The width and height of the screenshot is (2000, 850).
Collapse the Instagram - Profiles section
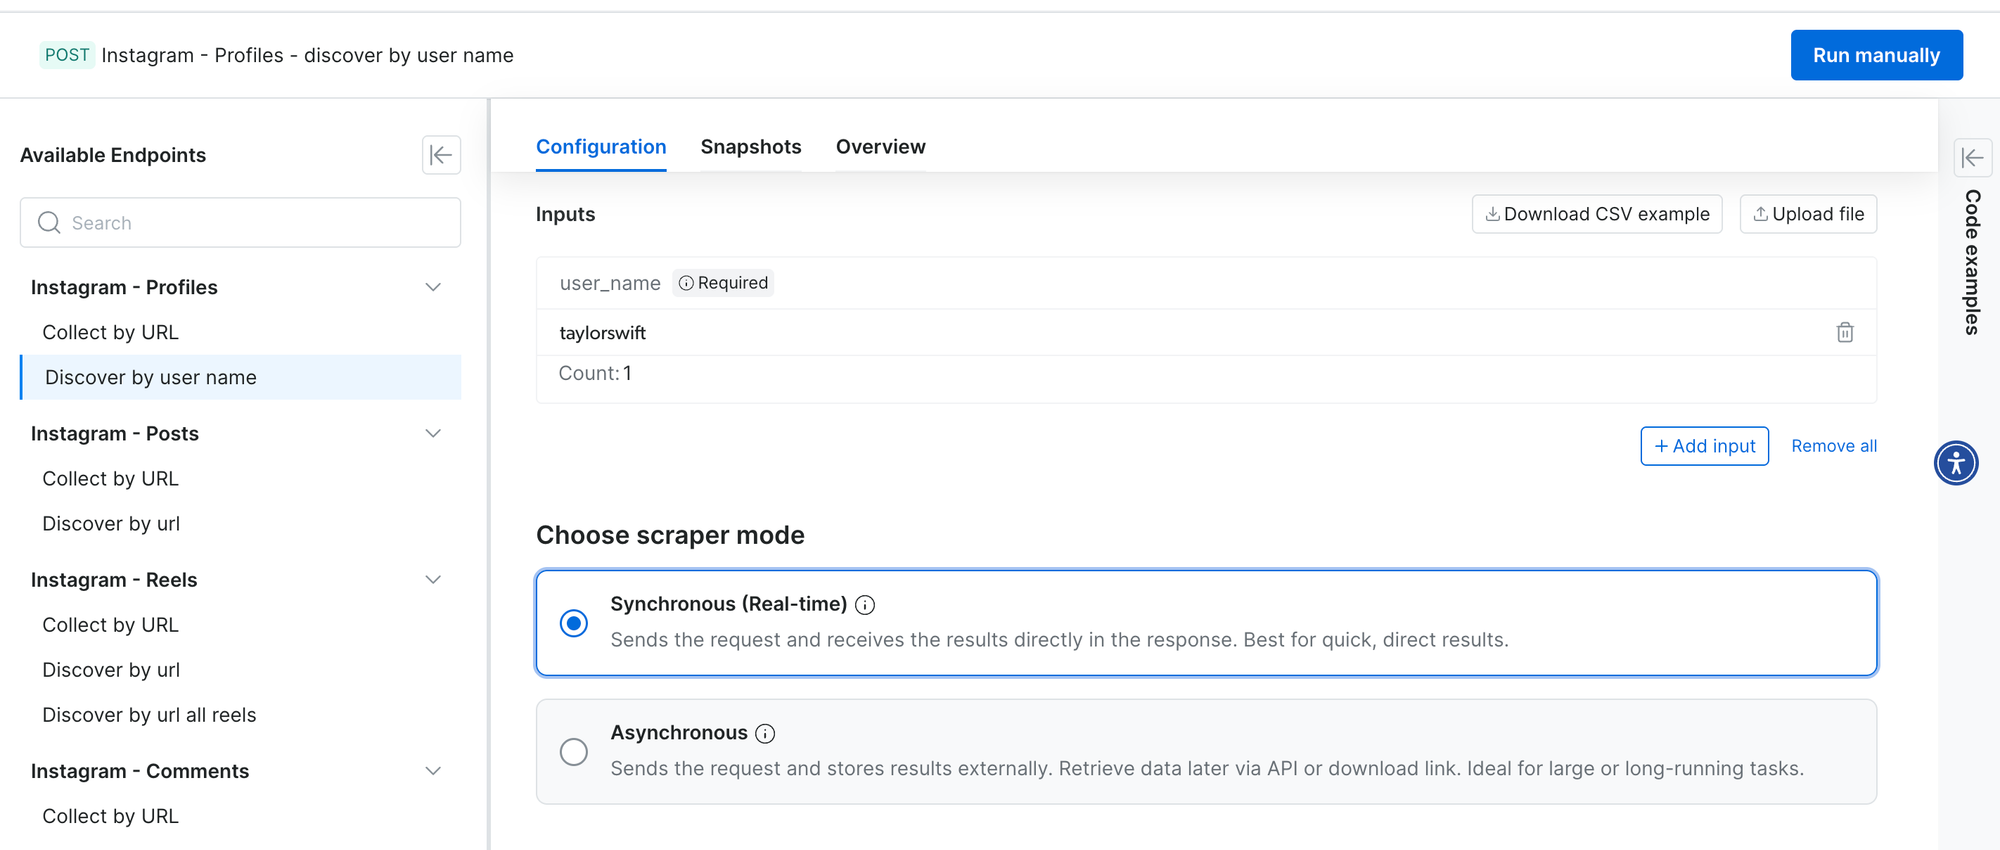click(x=433, y=287)
